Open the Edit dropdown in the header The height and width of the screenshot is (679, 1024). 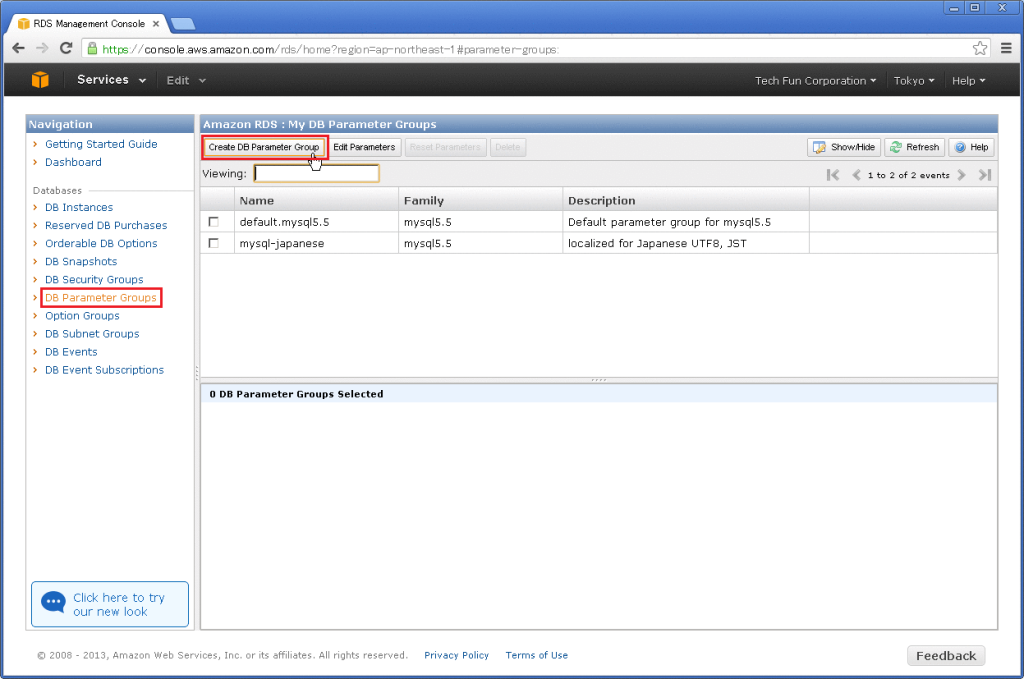[186, 80]
